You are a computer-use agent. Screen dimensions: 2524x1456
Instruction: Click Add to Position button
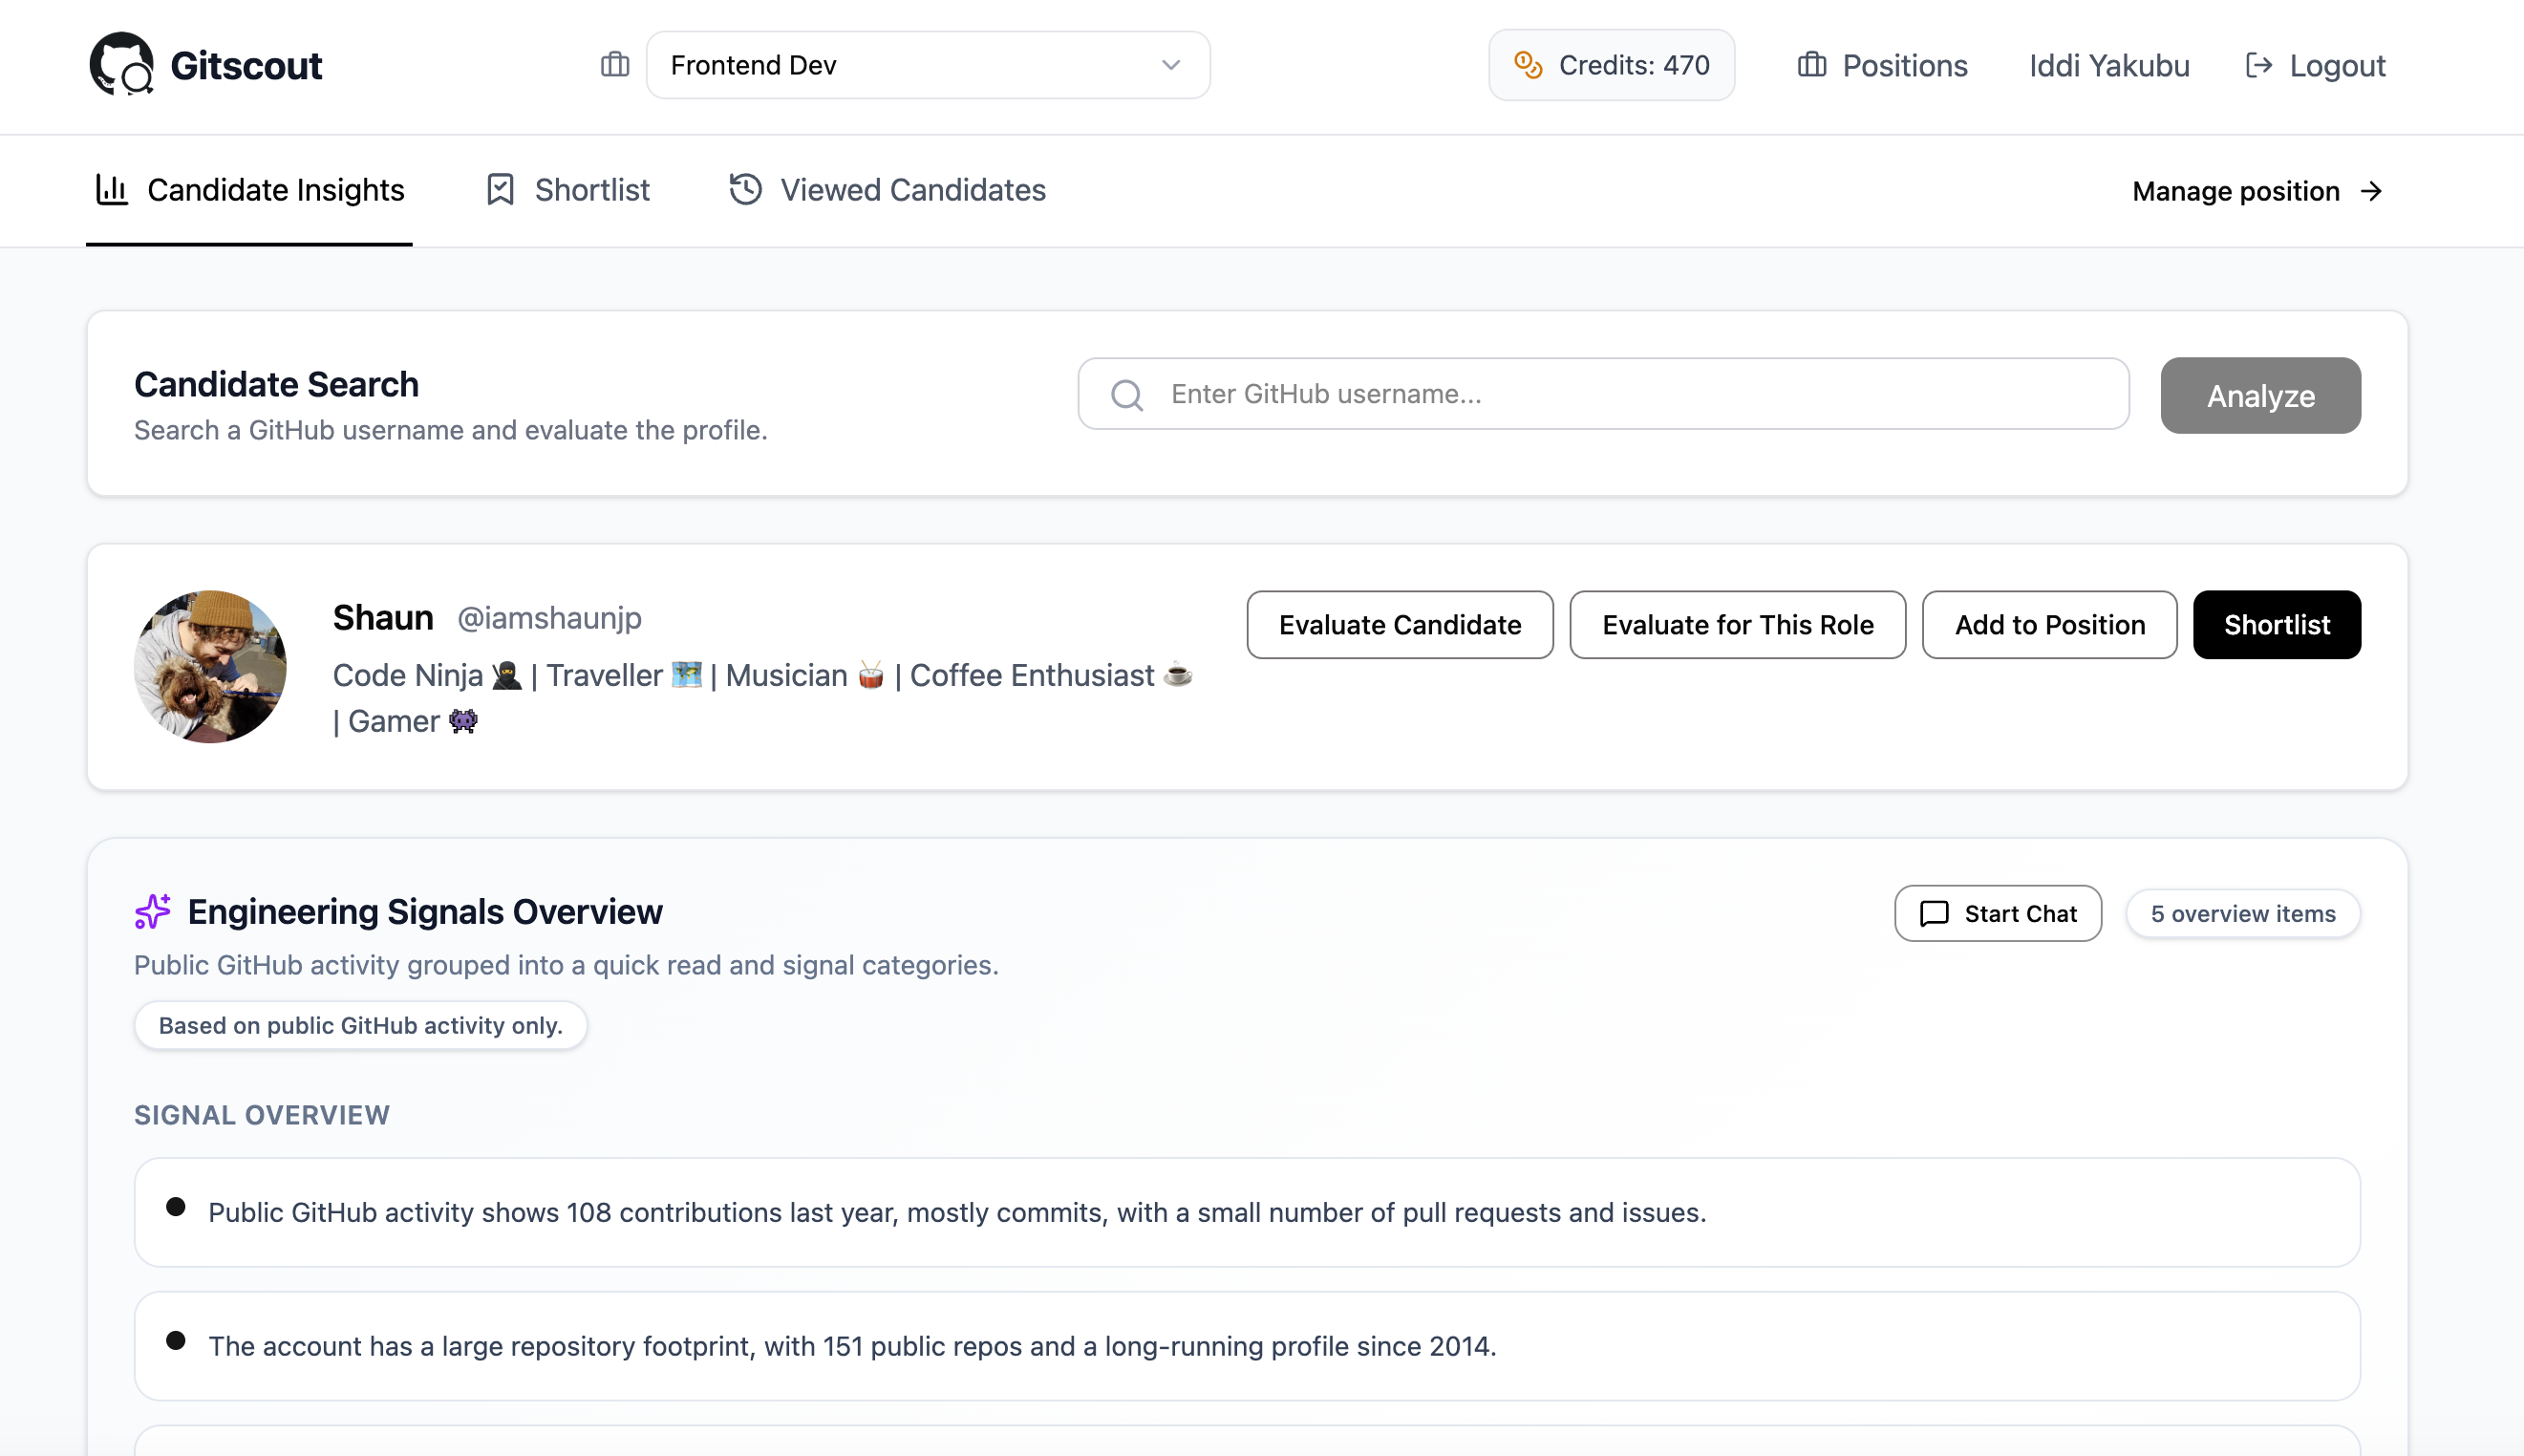tap(2049, 624)
